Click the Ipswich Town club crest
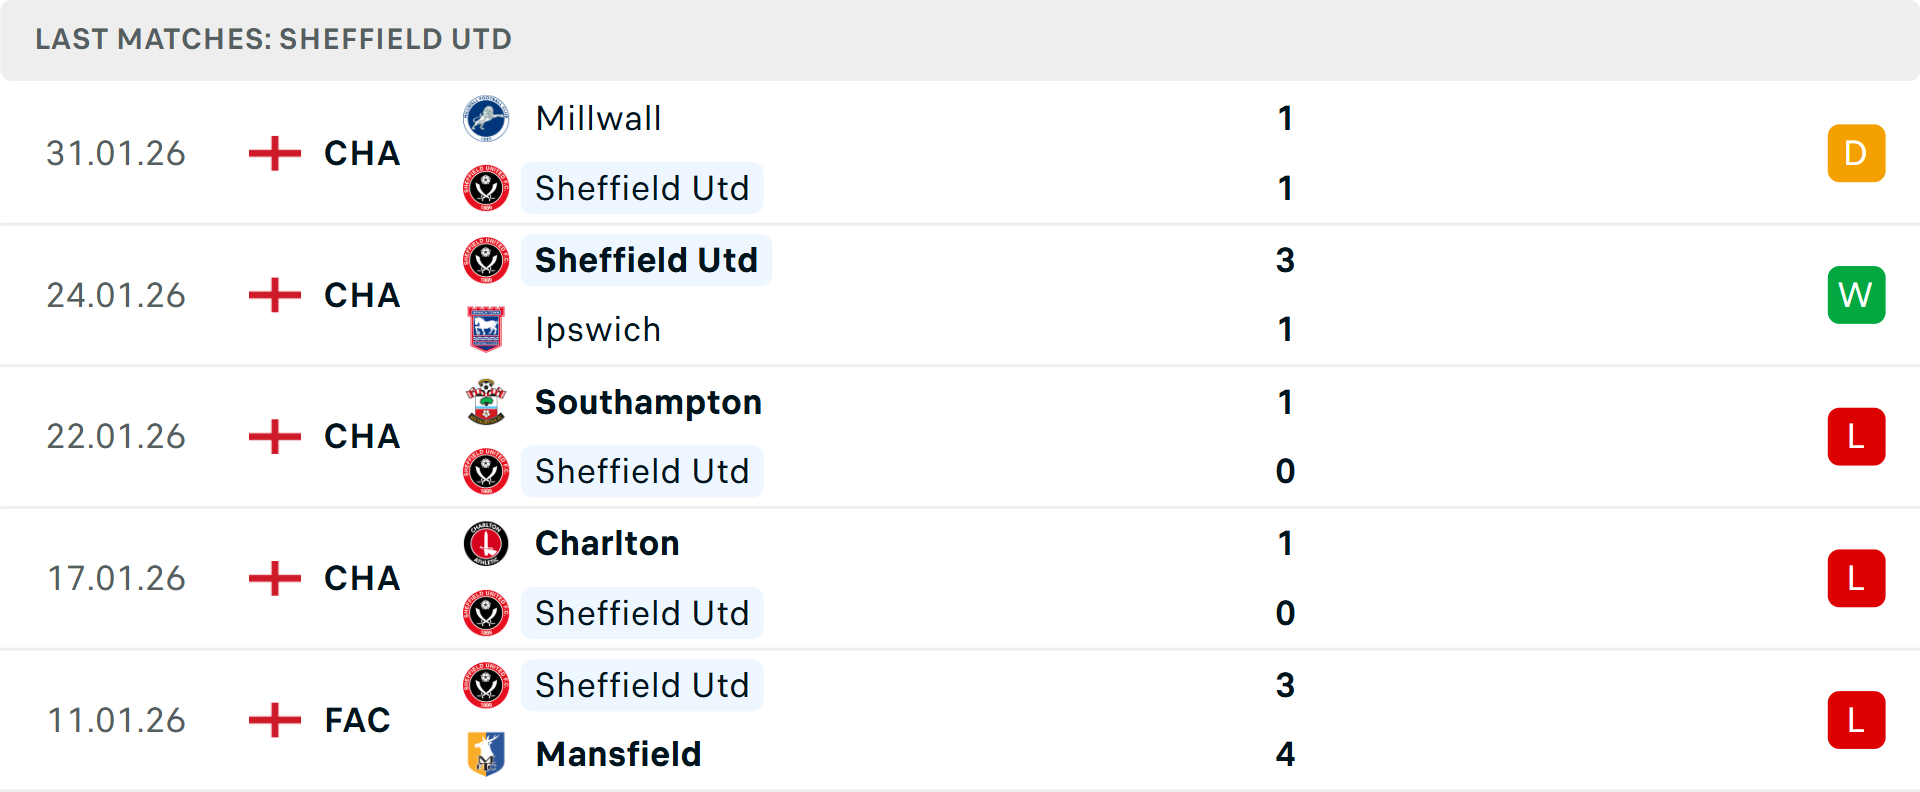Viewport: 1920px width, 792px height. coord(486,329)
